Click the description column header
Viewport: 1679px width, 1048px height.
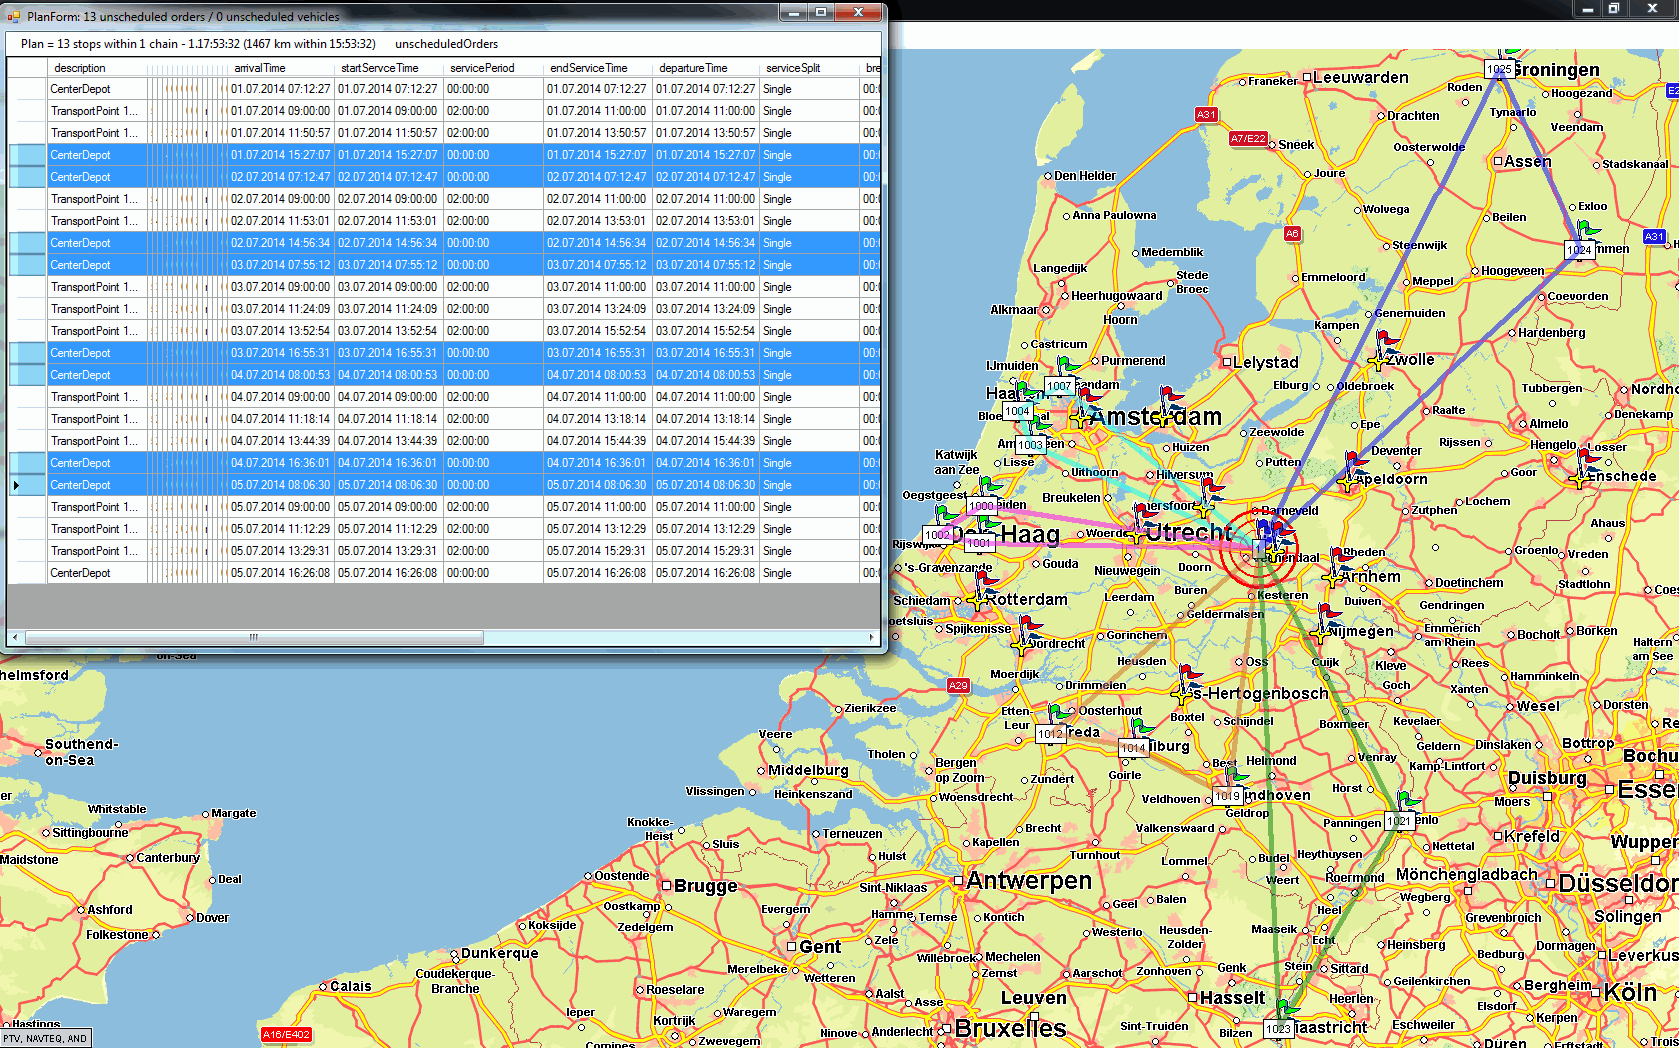[80, 68]
